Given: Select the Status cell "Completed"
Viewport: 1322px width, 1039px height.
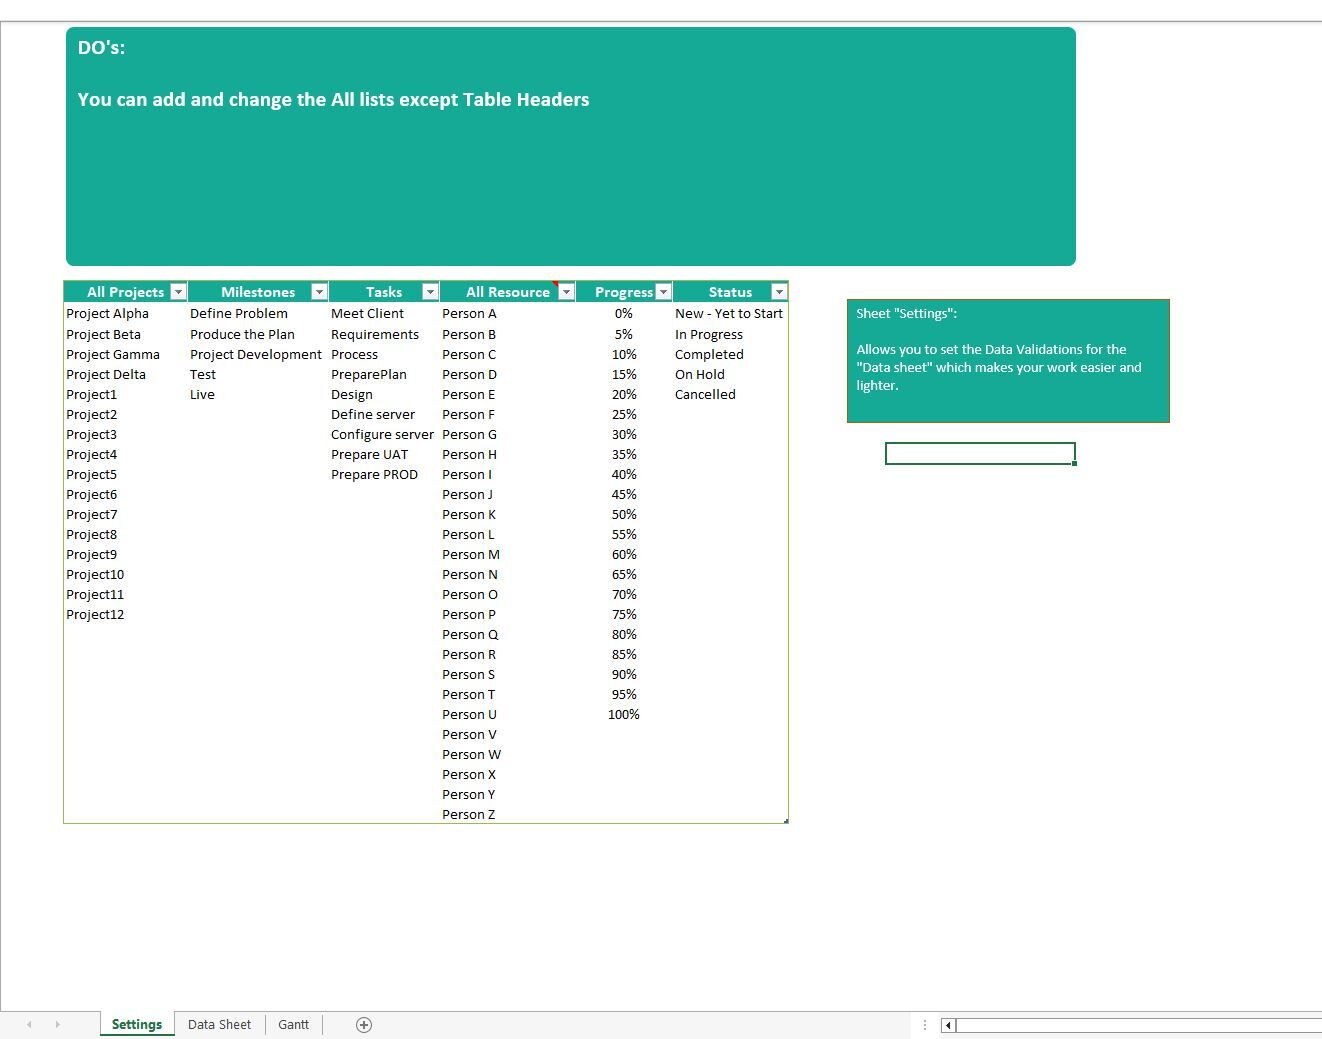Looking at the screenshot, I should pos(730,354).
